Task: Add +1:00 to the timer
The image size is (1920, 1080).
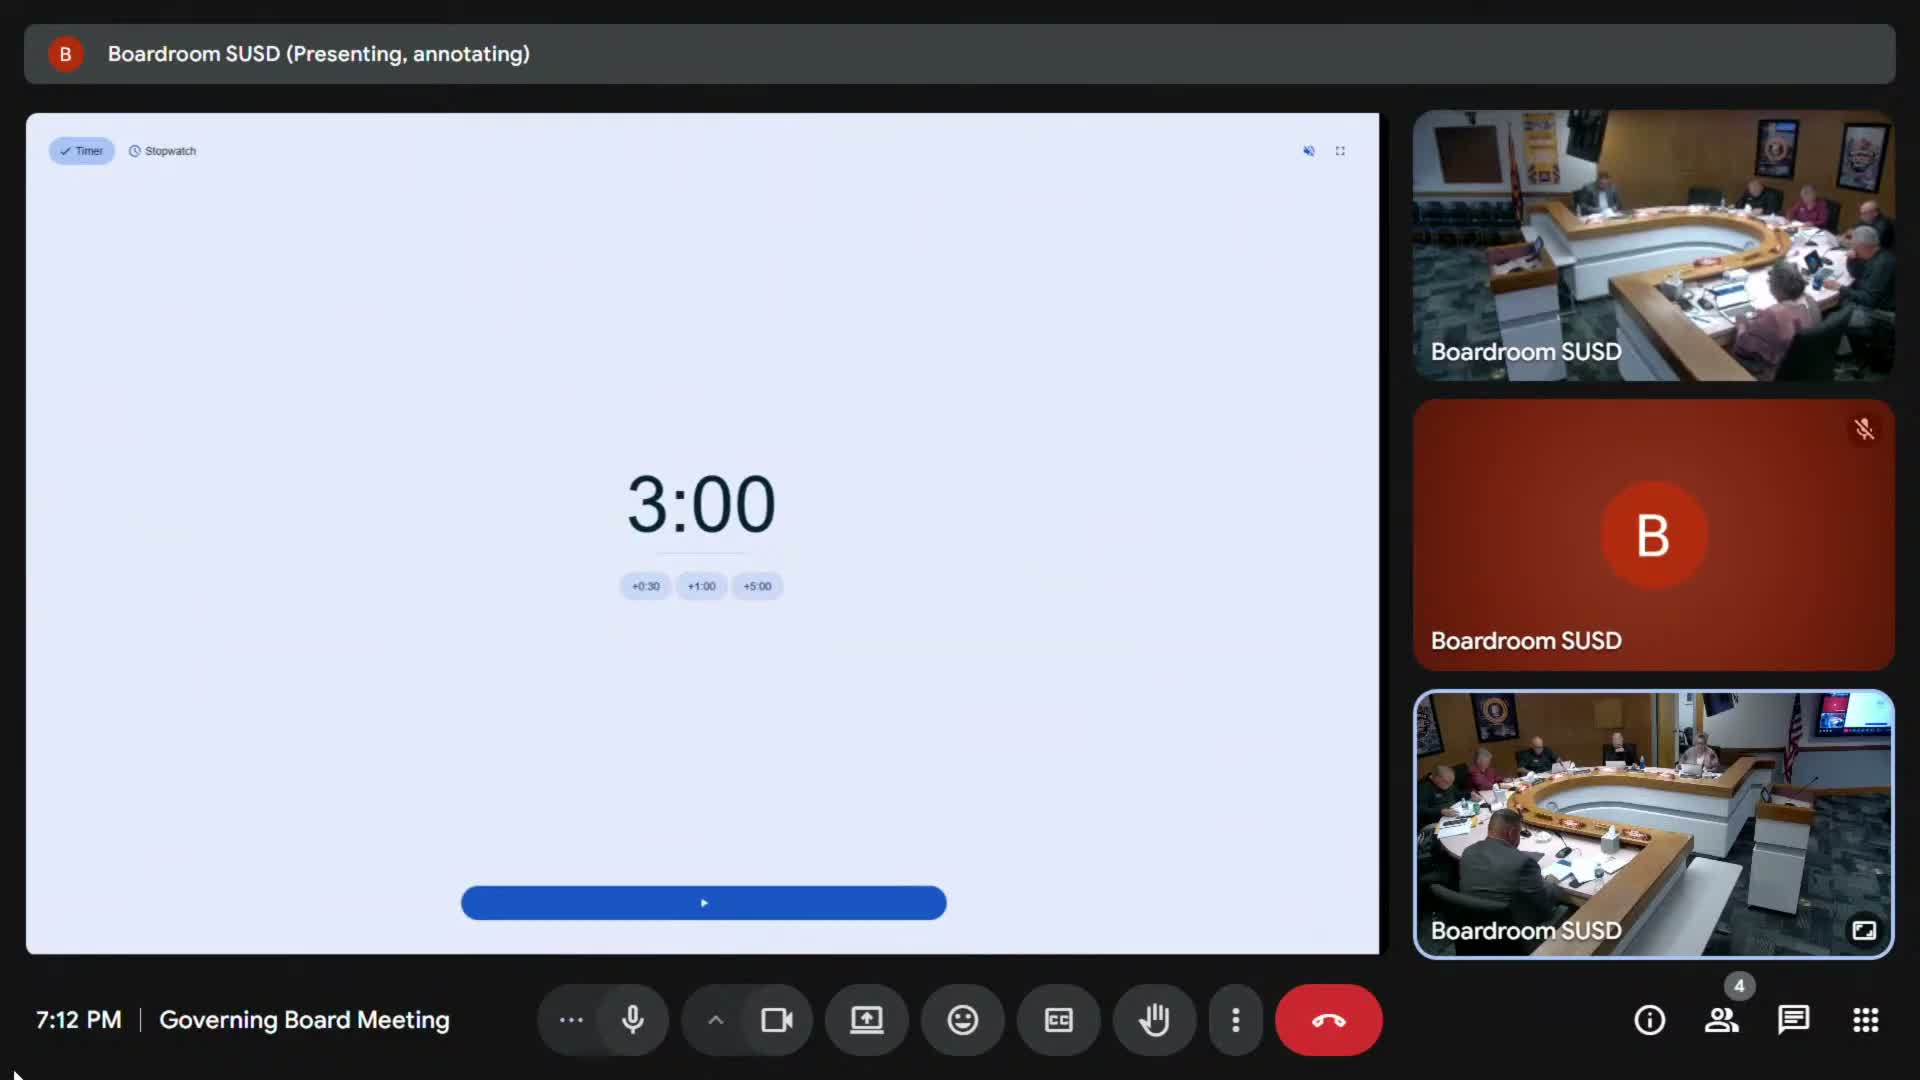Action: [701, 586]
